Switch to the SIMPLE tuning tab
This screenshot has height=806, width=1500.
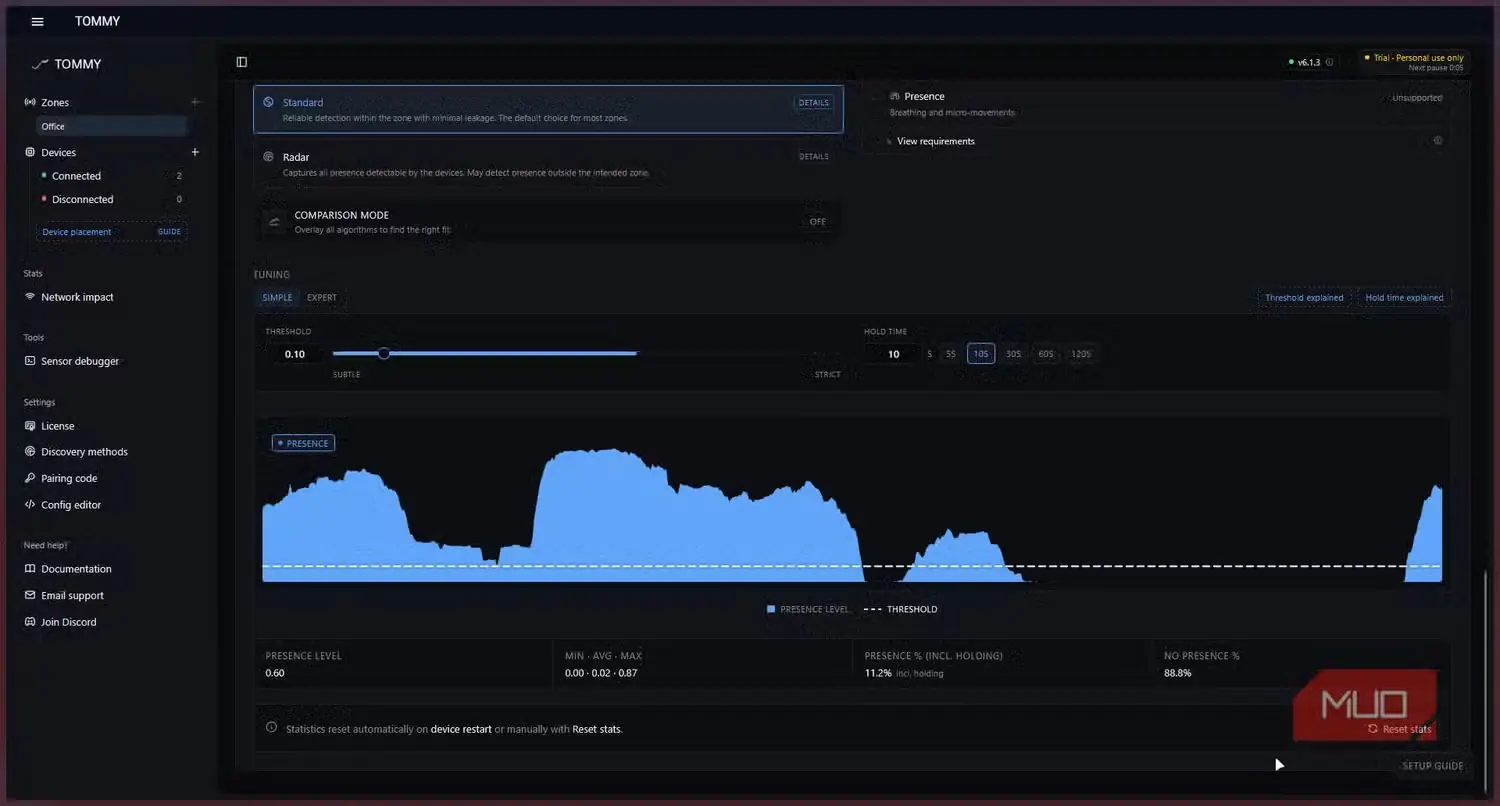(x=278, y=297)
